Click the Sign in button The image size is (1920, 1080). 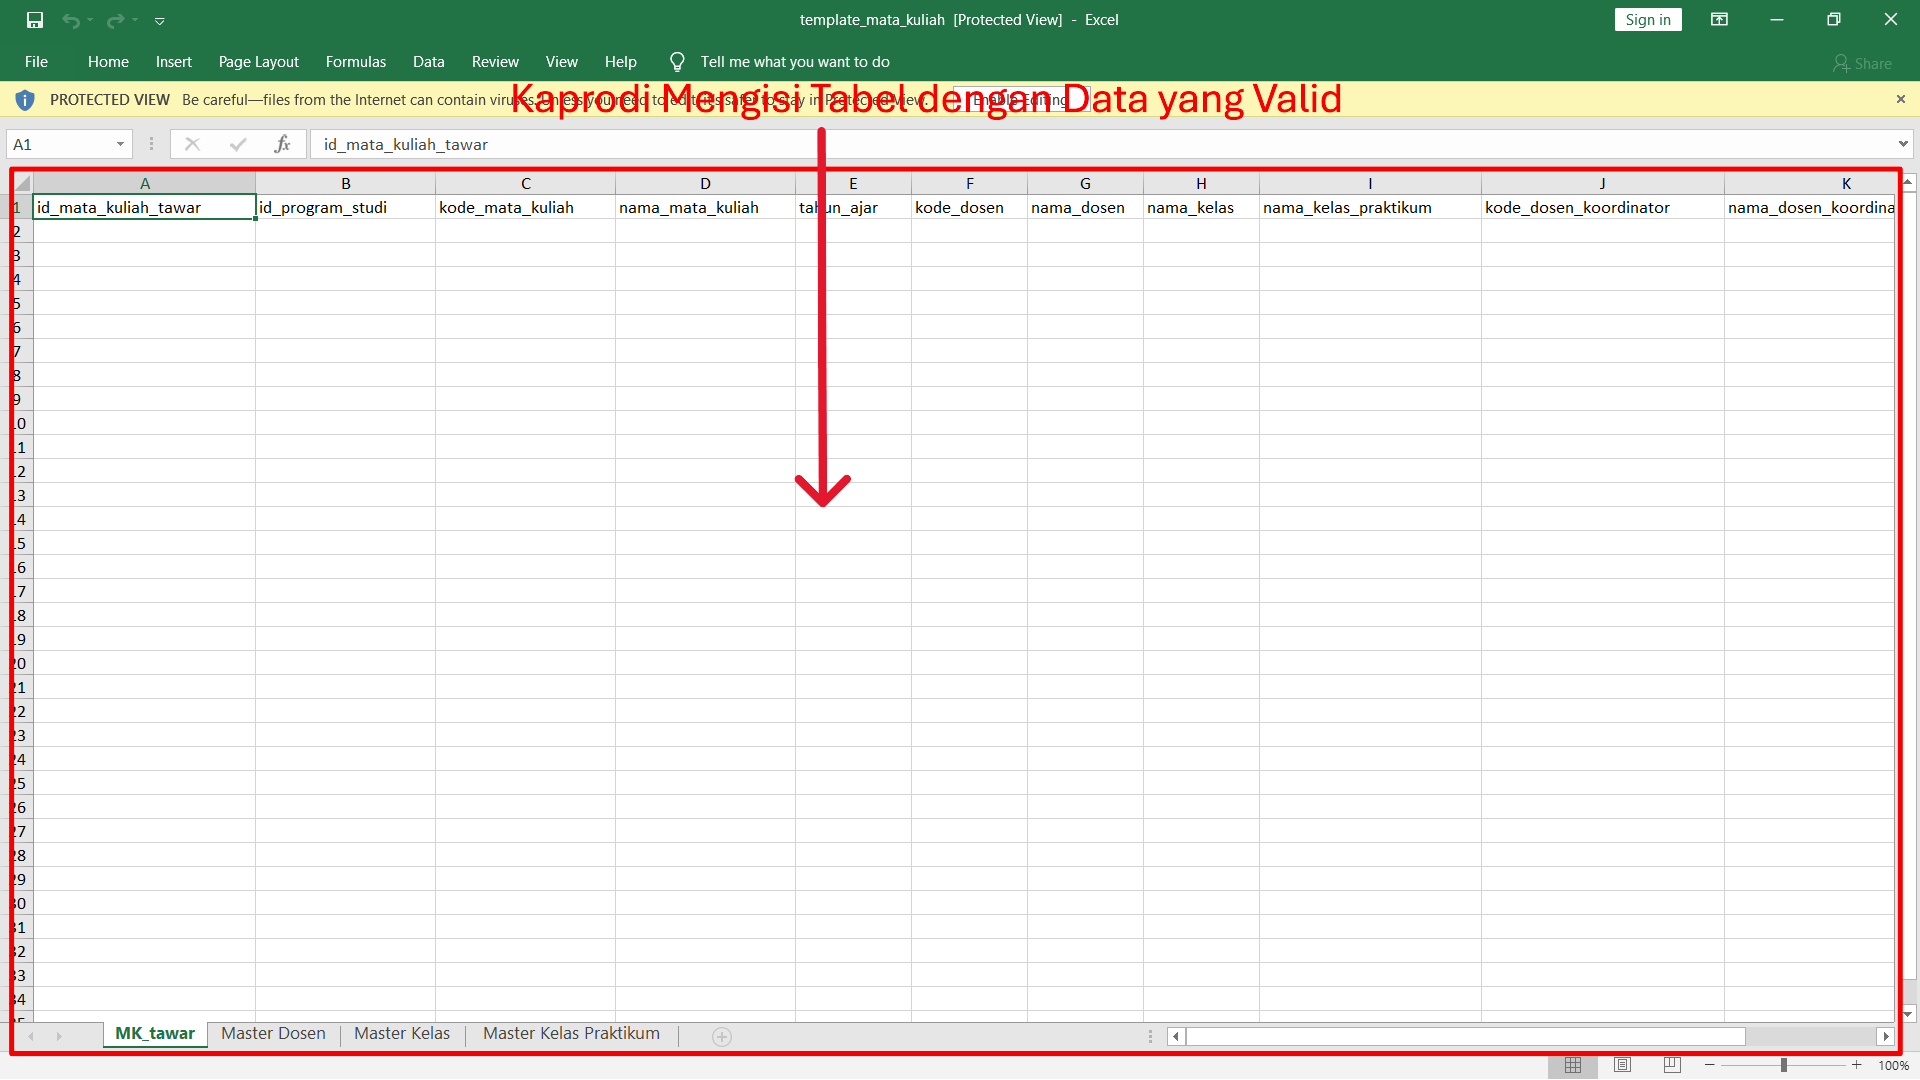(x=1647, y=20)
